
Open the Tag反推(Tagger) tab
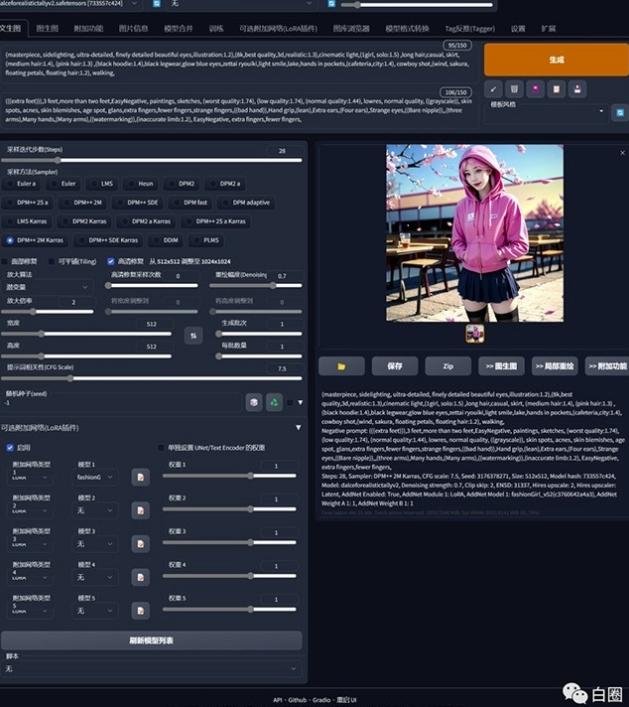pyautogui.click(x=471, y=29)
